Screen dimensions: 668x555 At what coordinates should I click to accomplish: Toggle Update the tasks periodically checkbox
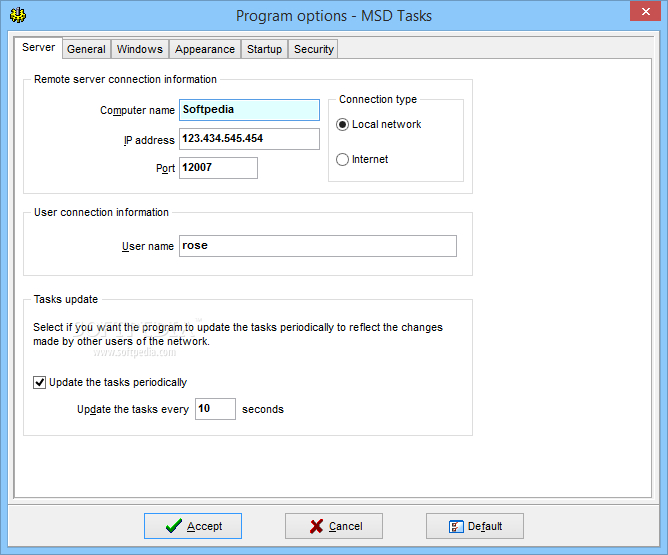[40, 382]
